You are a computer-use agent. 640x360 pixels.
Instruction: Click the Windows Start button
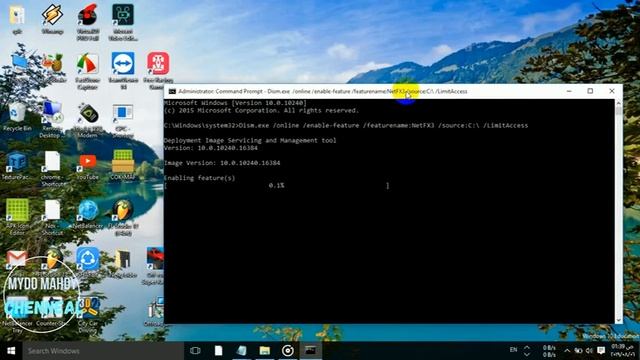(x=11, y=351)
